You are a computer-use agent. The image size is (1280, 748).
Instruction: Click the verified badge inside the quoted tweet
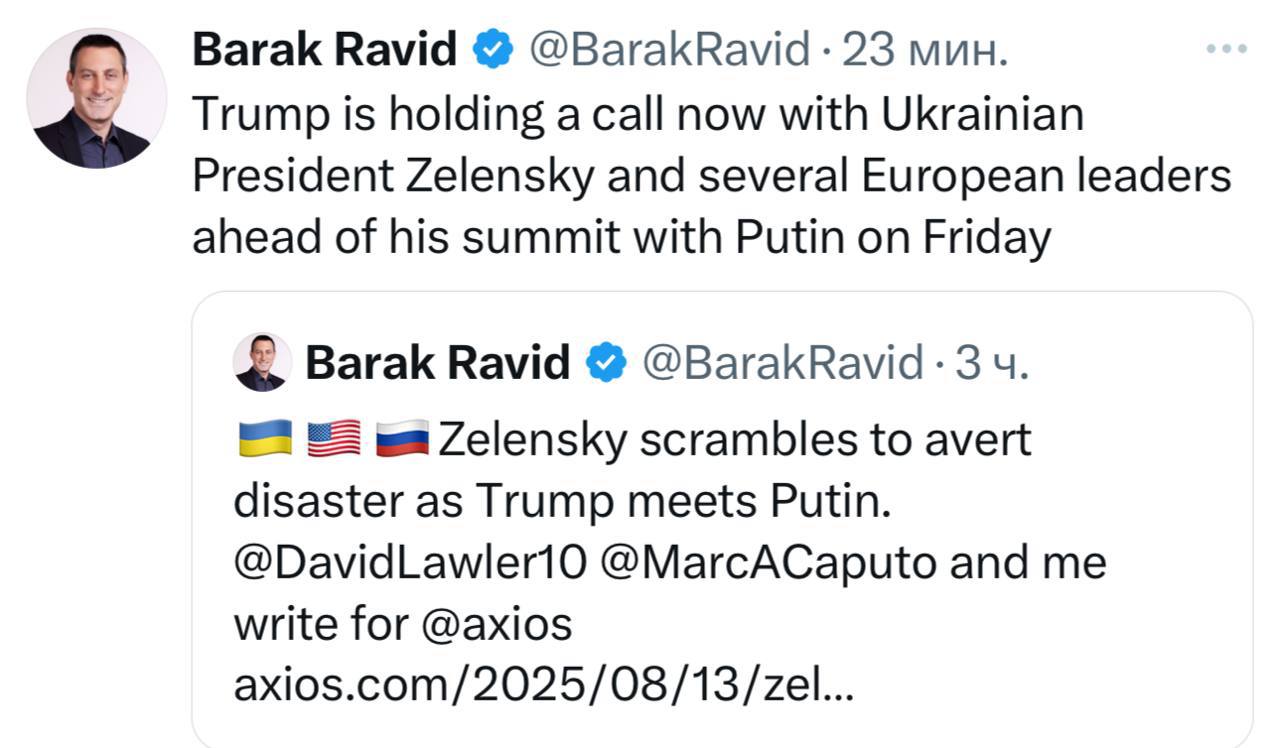click(x=605, y=362)
